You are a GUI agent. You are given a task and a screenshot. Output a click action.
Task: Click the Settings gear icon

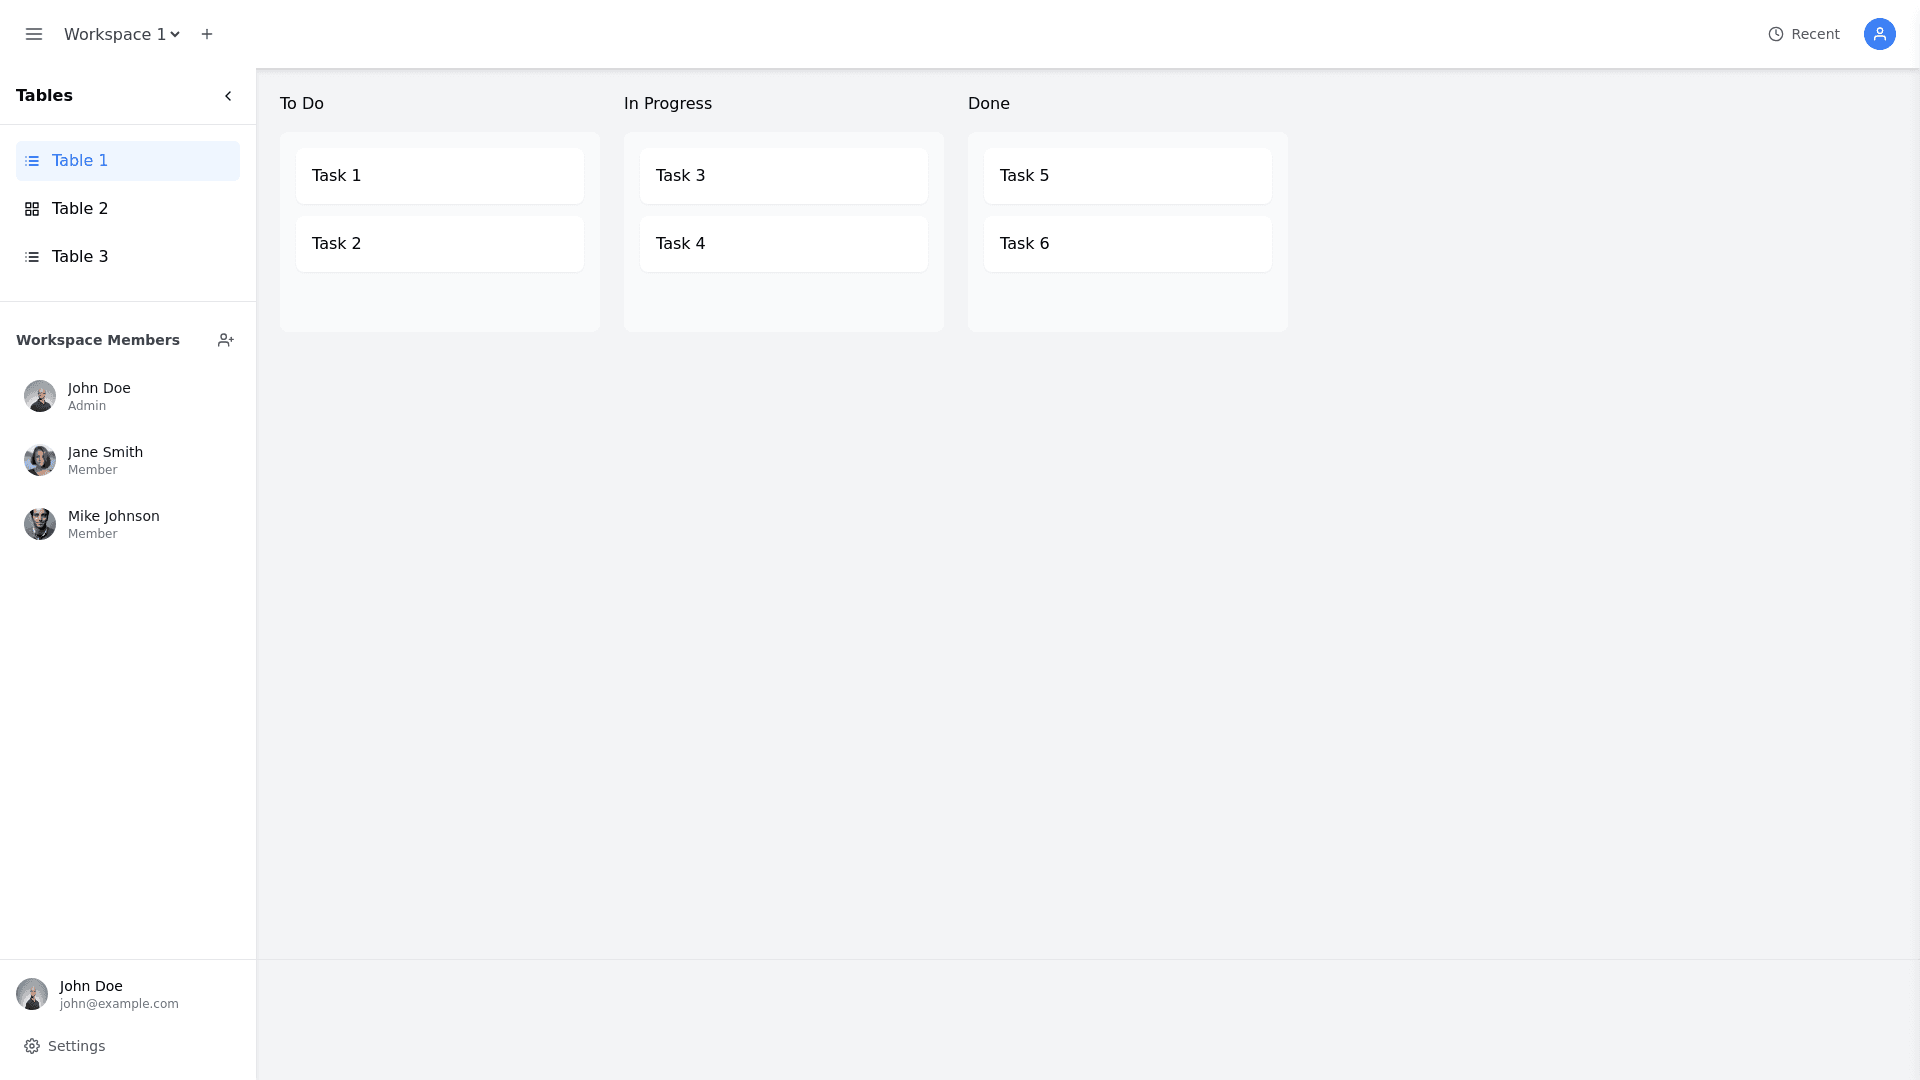pos(32,1046)
